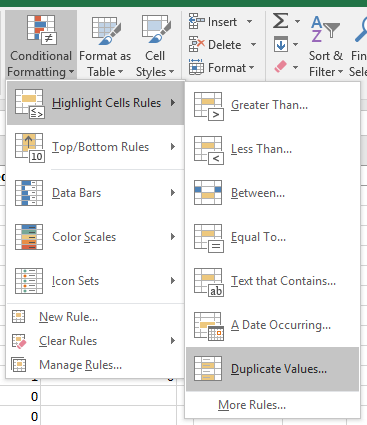Expand the Icon Sets submenu arrow

(x=173, y=281)
